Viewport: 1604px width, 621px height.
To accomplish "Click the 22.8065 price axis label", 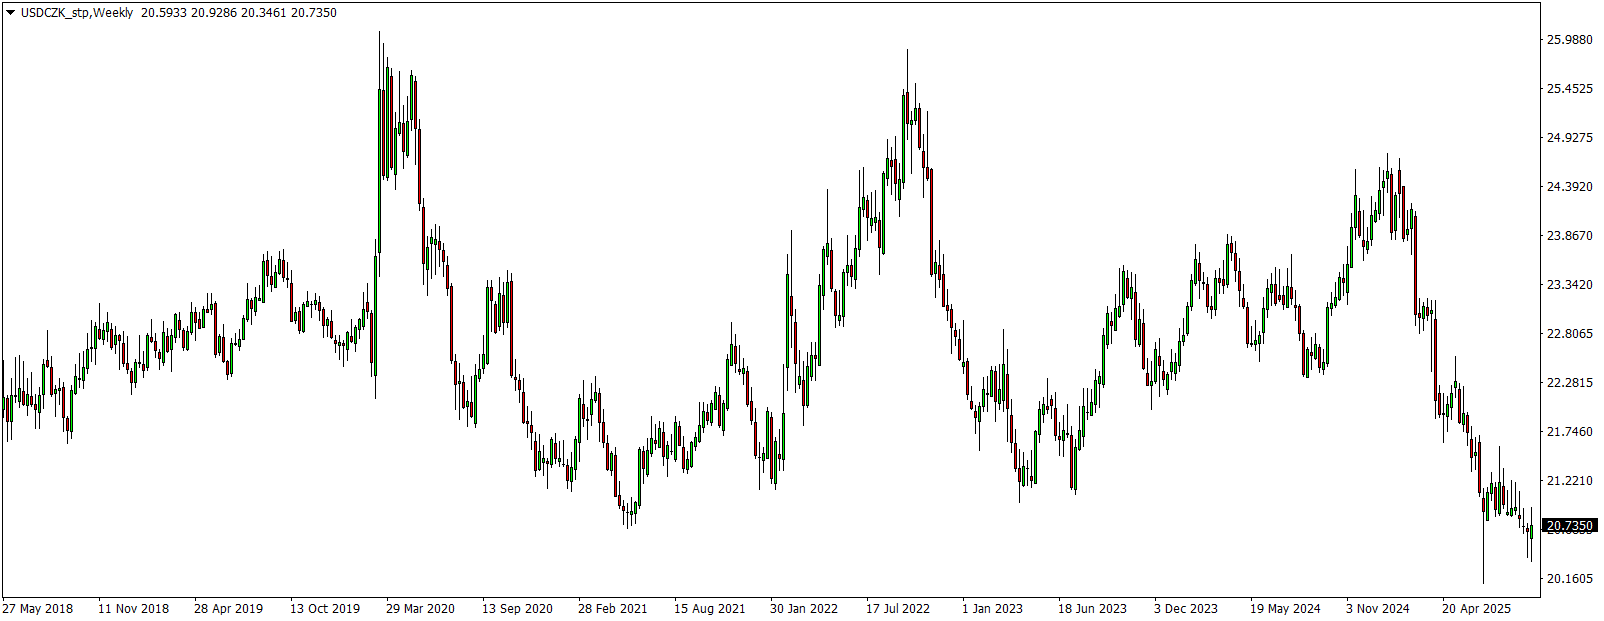I will coord(1569,334).
